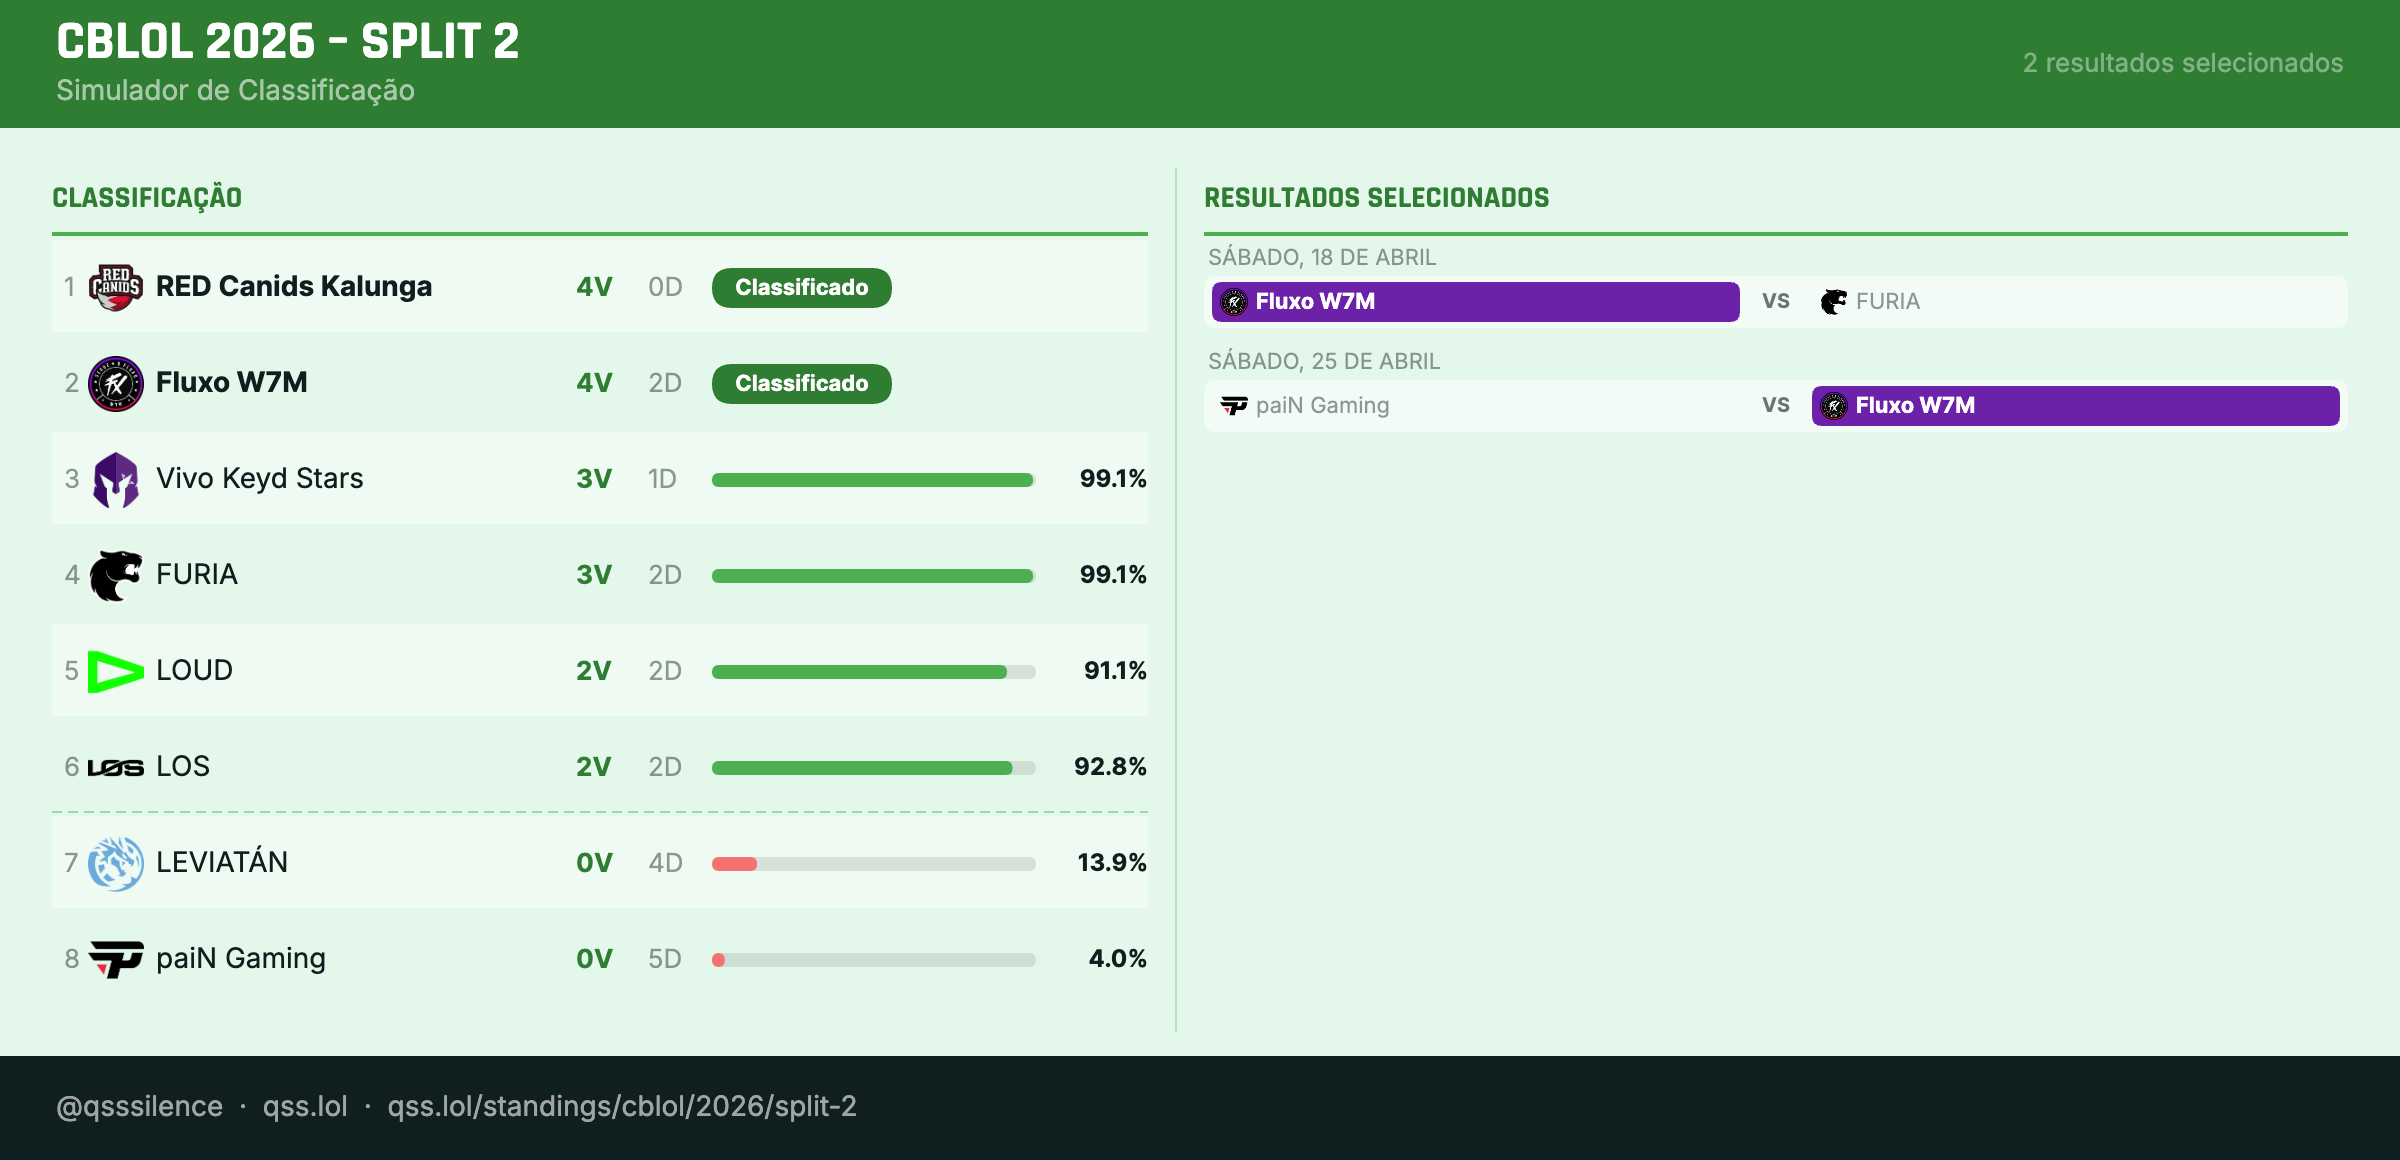This screenshot has height=1160, width=2400.
Task: Select the Vivo Keyd Stars logo
Action: (117, 479)
